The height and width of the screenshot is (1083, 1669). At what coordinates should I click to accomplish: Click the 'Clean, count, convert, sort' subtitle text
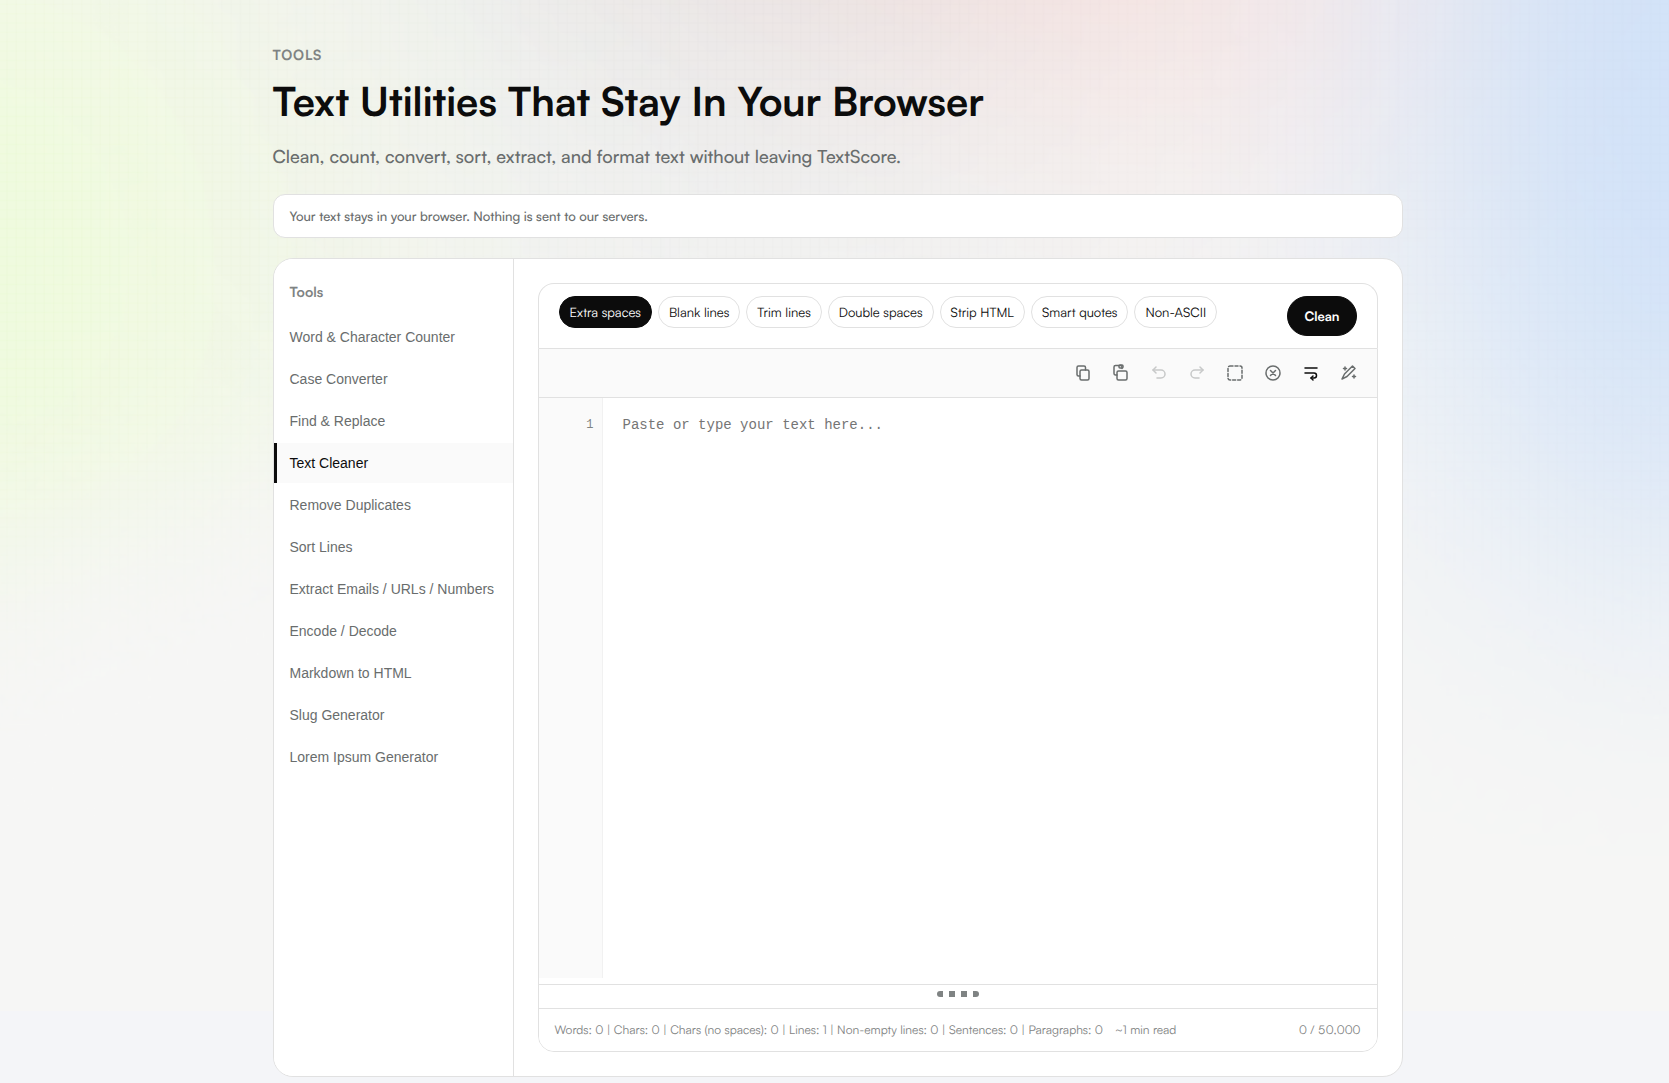pyautogui.click(x=586, y=157)
